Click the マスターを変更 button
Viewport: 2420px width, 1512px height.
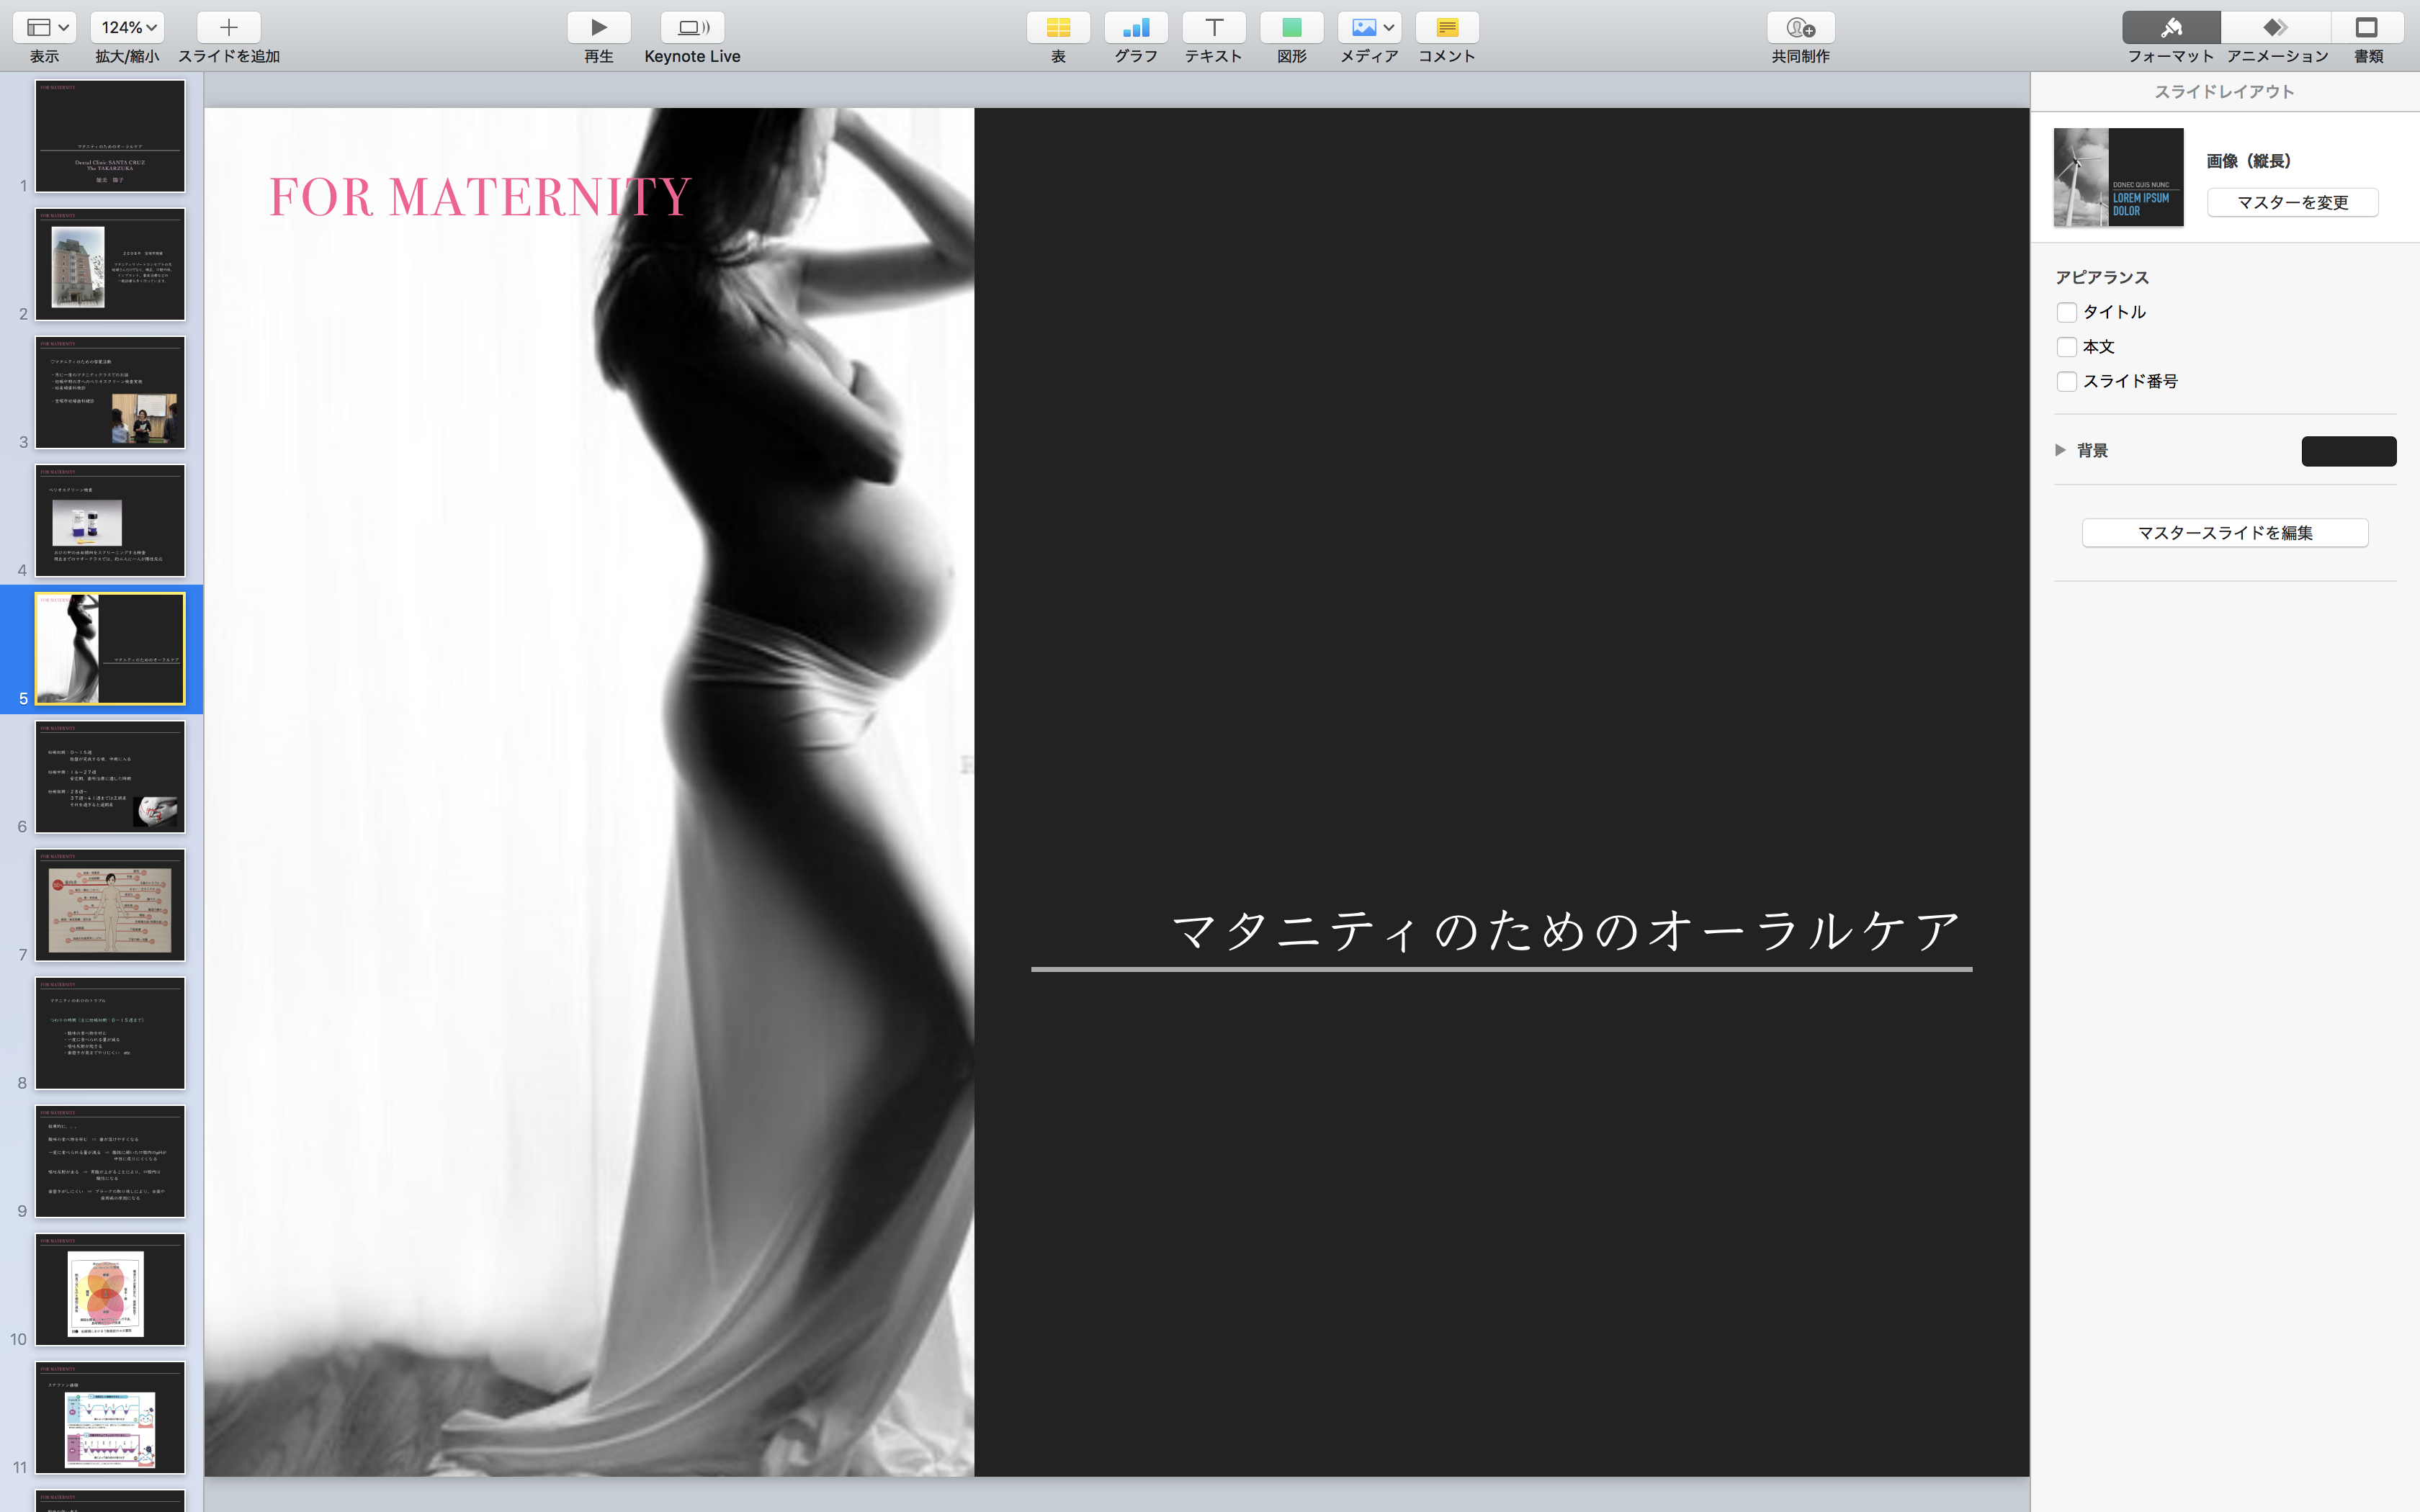click(2293, 202)
